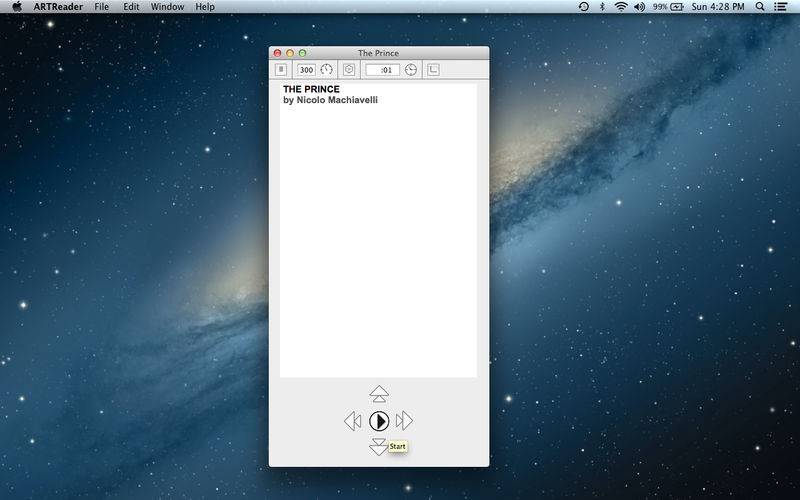Viewport: 800px width, 500px height.
Task: Click the double down arrow below play
Action: tap(378, 447)
